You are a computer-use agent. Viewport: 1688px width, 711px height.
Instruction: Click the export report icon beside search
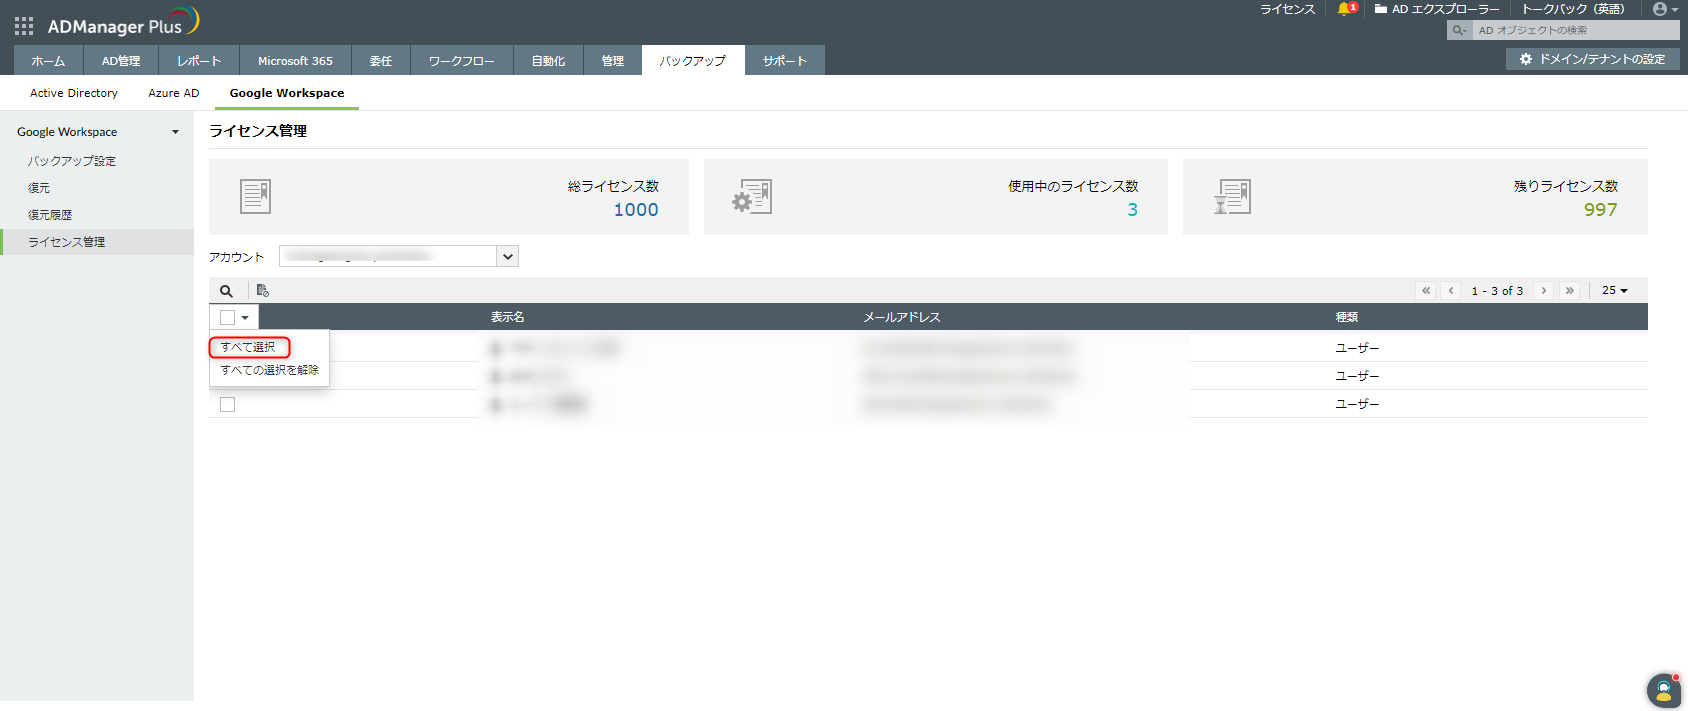[262, 291]
